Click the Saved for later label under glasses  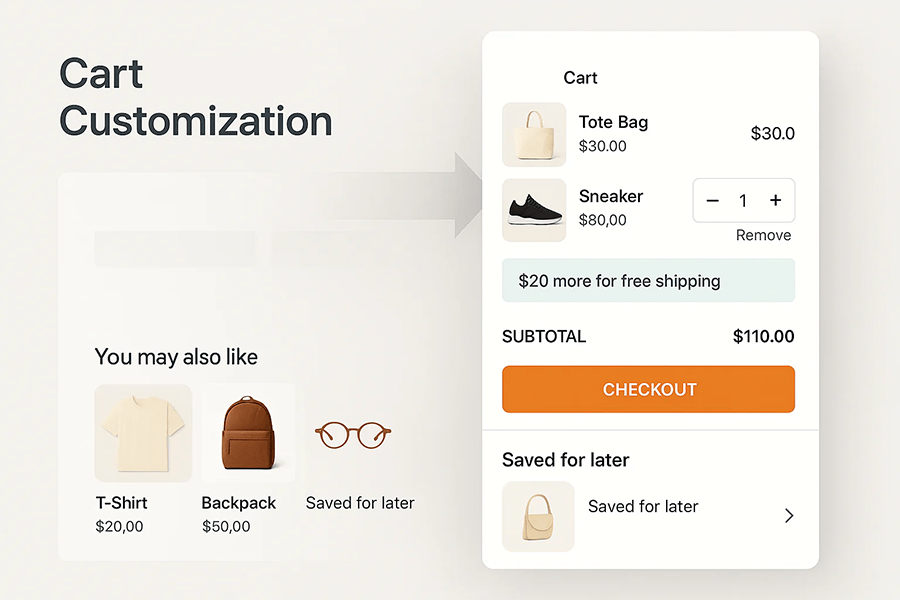359,503
